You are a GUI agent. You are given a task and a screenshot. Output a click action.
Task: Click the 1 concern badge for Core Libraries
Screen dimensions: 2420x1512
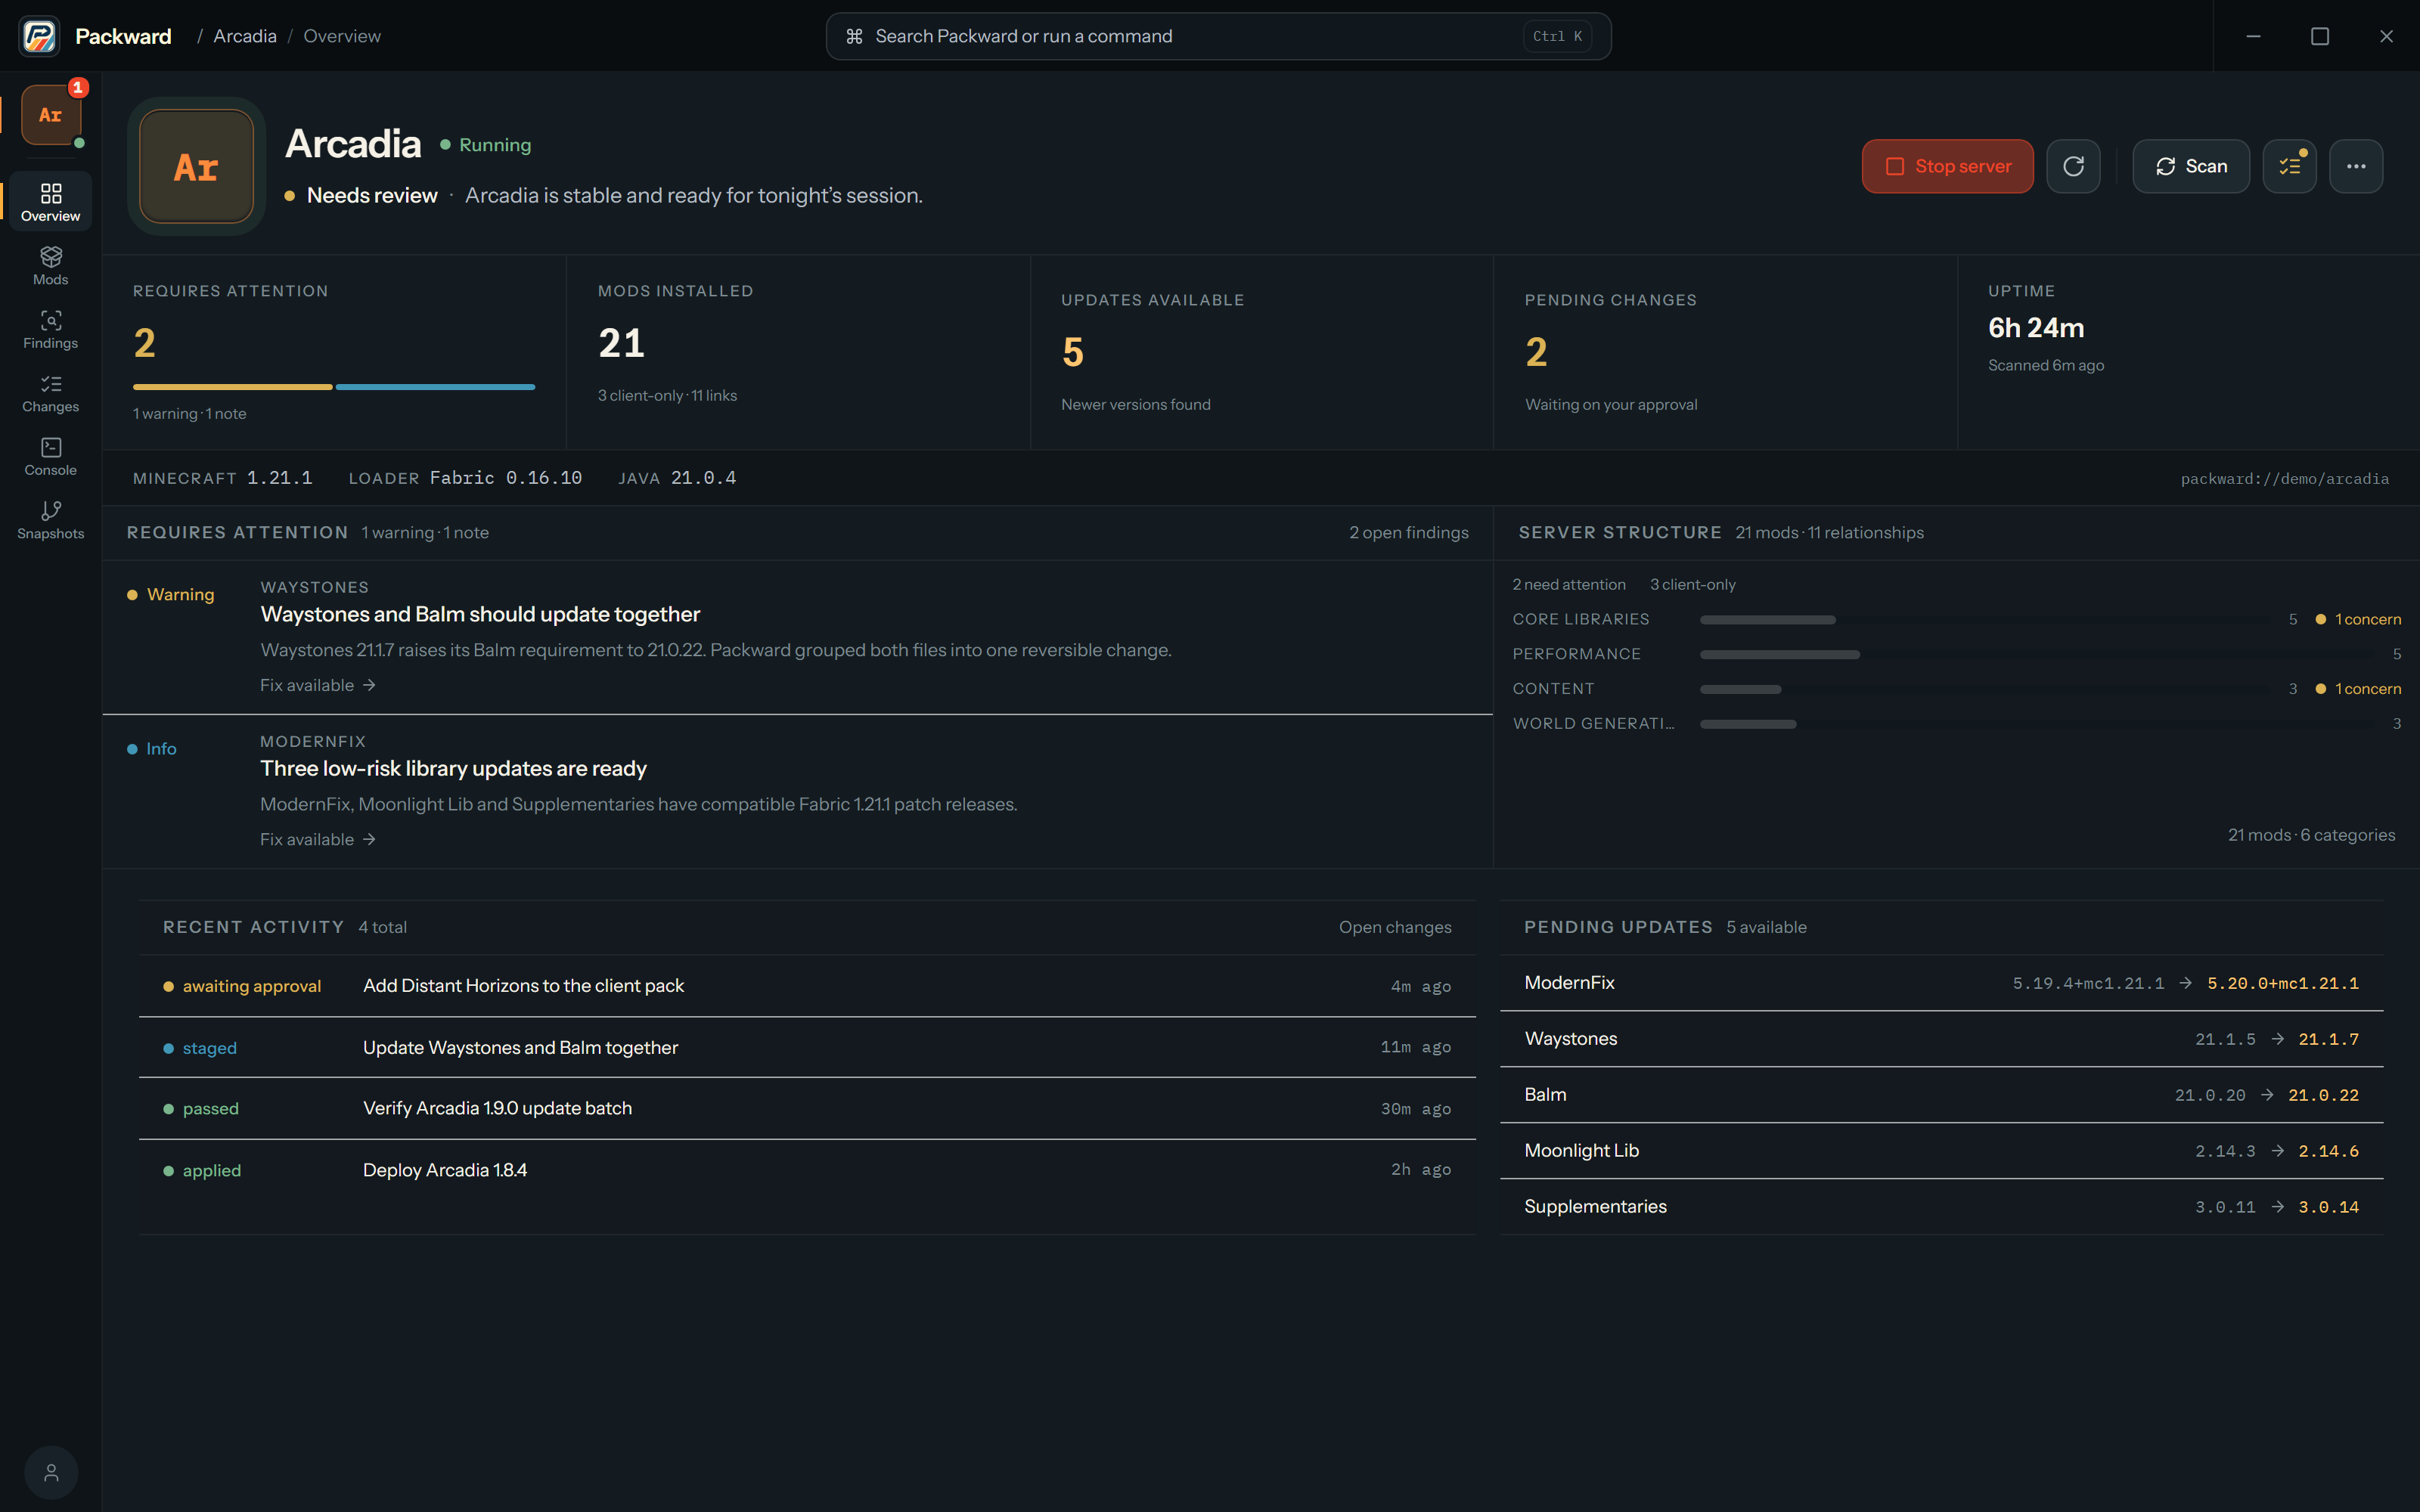click(x=2358, y=619)
